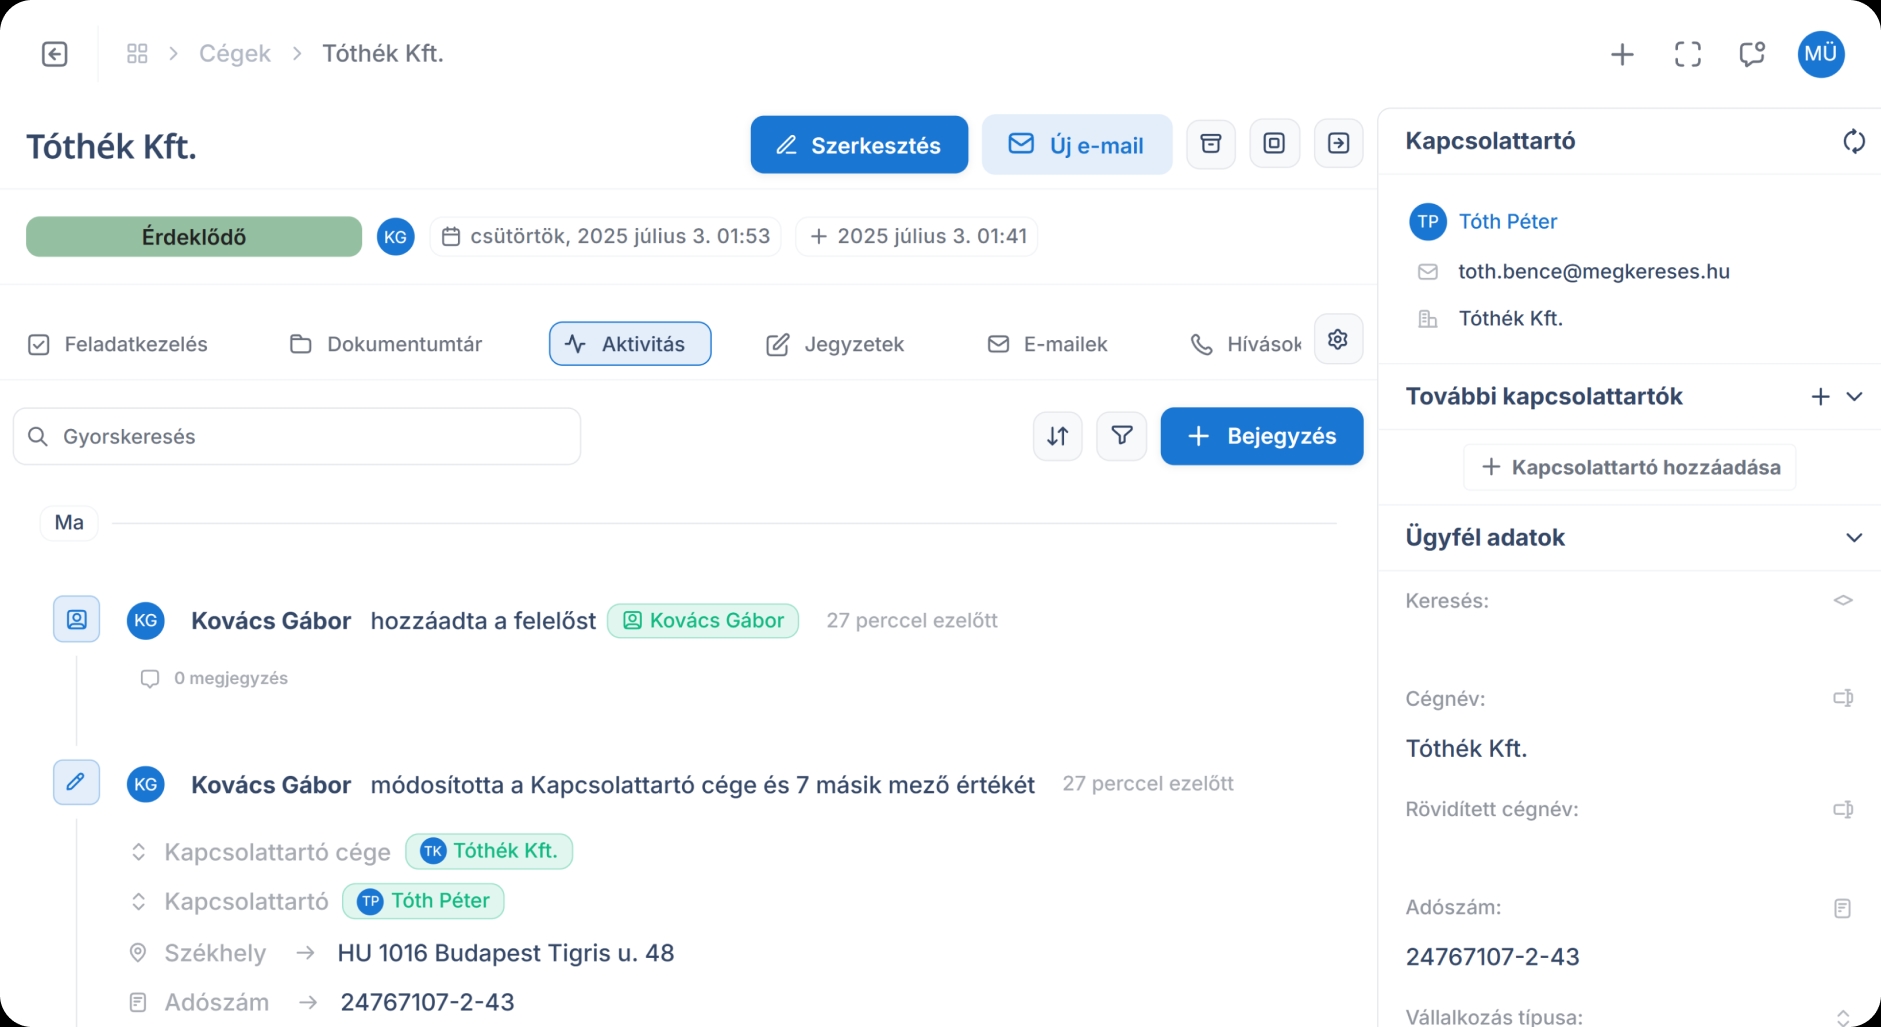Click the open-in-new arrow icon in the header

click(x=1339, y=143)
